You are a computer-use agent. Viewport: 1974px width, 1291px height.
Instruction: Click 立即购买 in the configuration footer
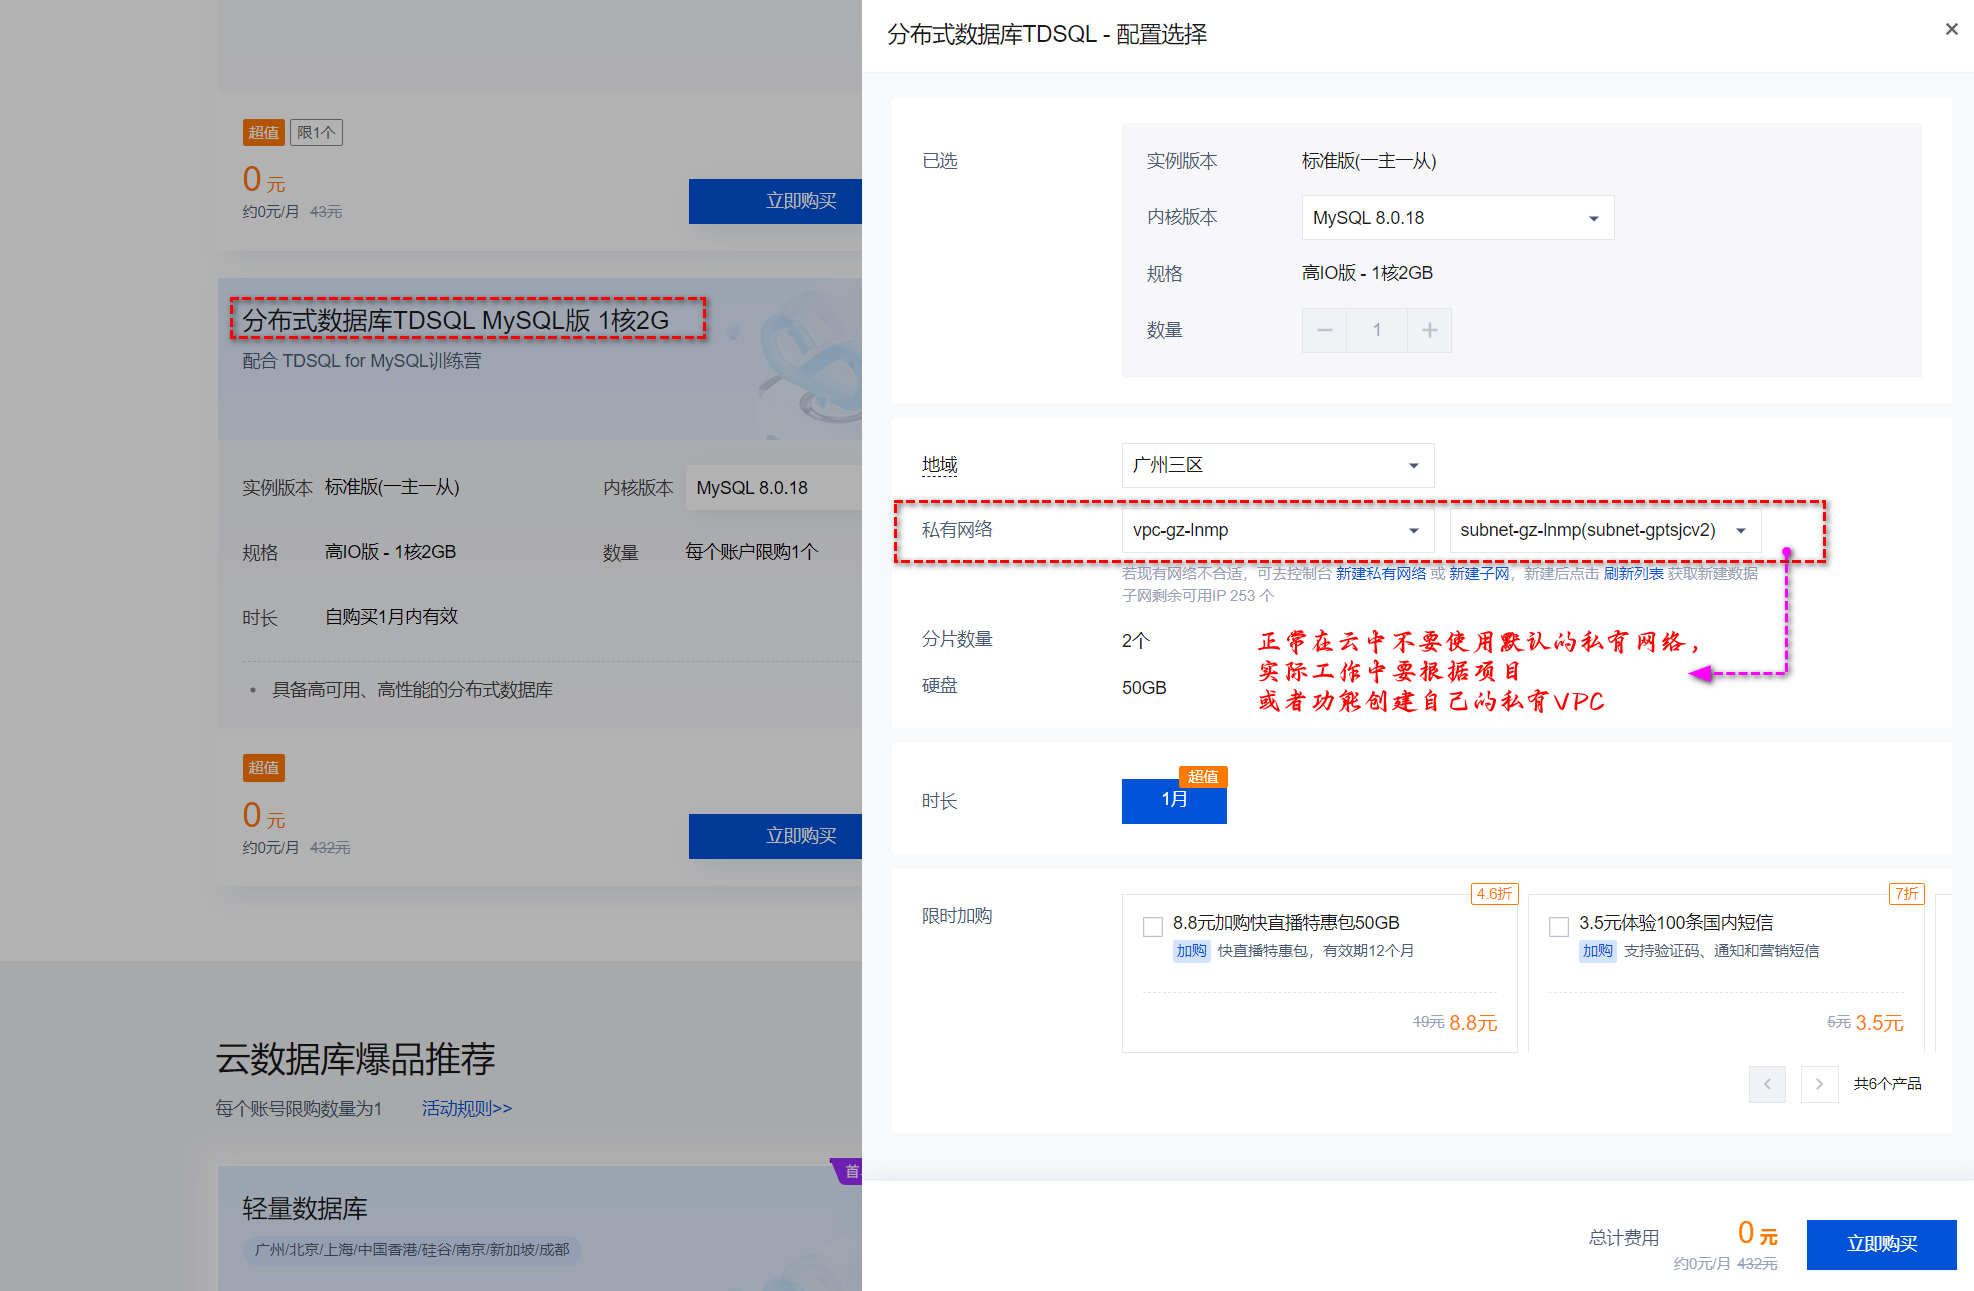click(x=1880, y=1244)
